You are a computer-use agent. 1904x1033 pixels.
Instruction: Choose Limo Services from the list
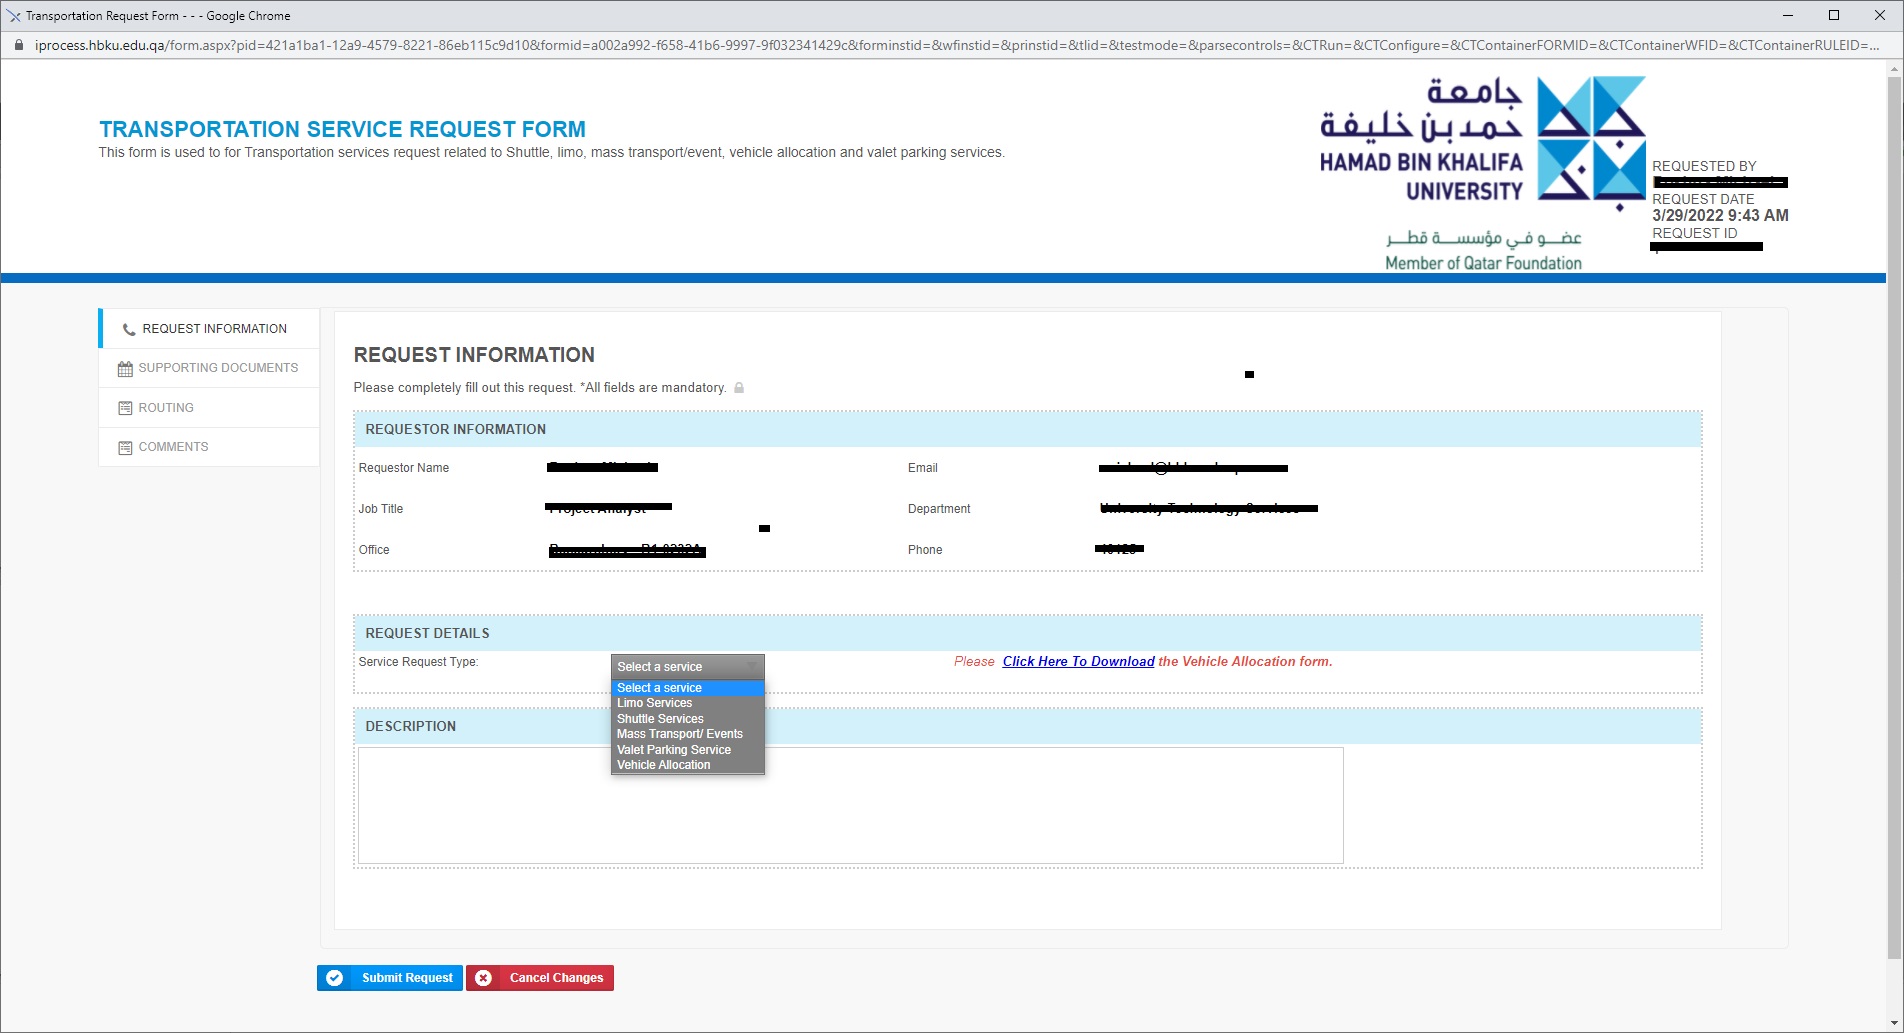click(688, 703)
